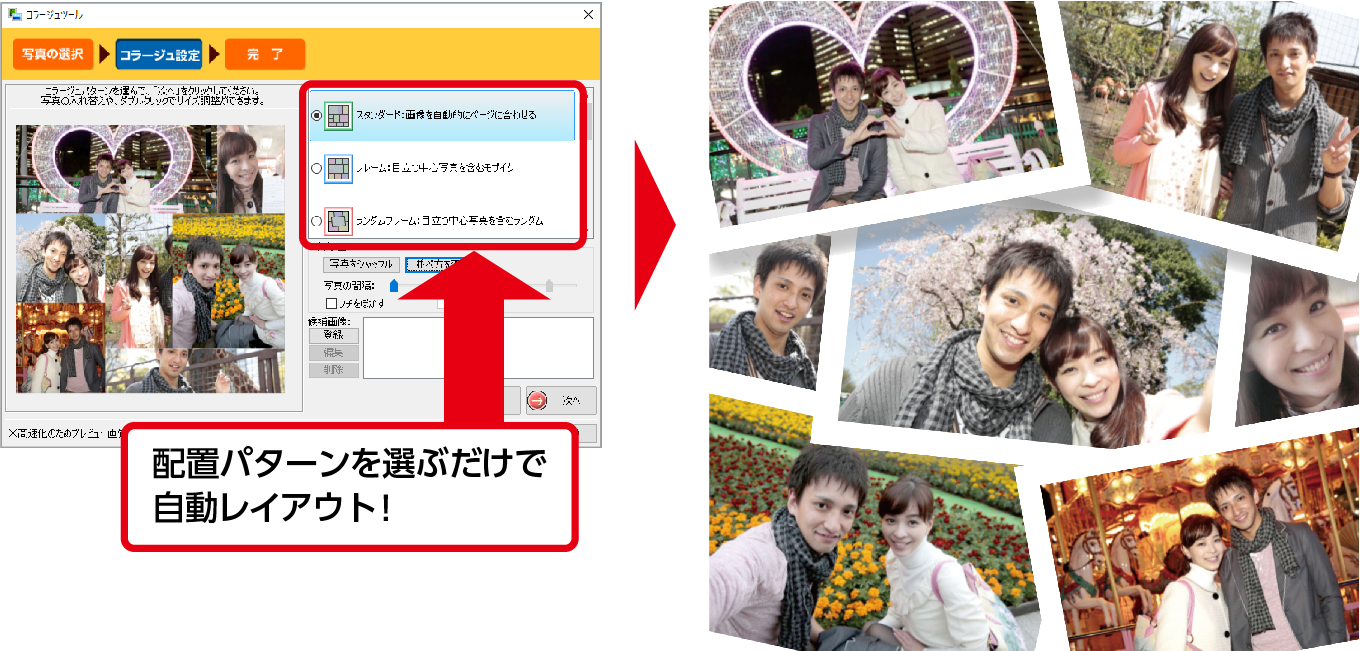Click the red circular next-arrow icon

coord(536,402)
